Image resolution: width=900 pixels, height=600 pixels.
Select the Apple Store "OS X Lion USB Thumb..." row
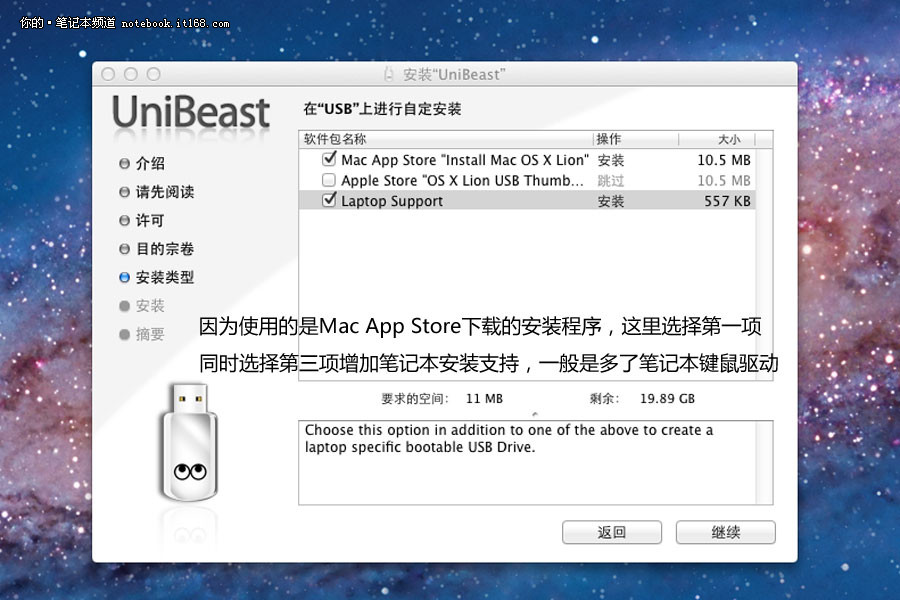(x=527, y=180)
